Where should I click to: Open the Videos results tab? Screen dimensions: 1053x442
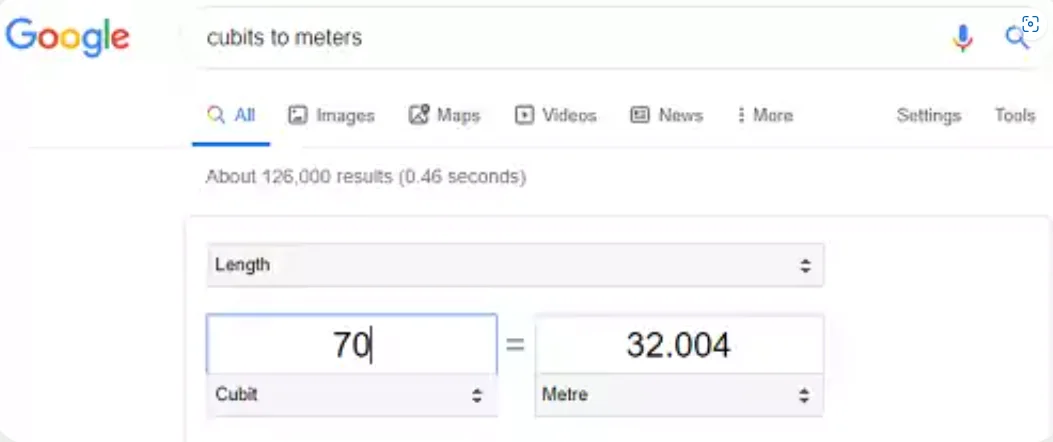coord(555,115)
